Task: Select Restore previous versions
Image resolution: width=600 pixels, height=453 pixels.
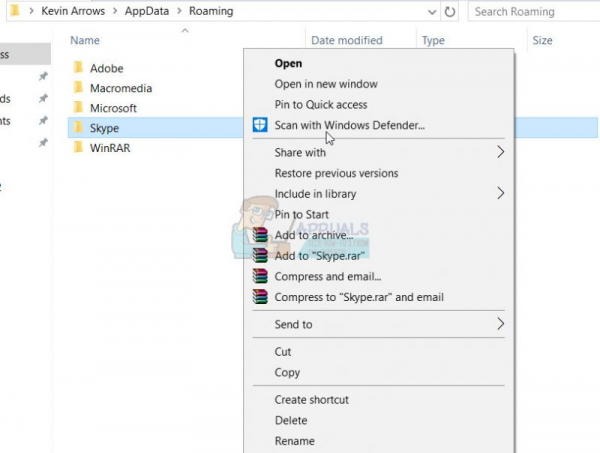Action: [x=336, y=173]
